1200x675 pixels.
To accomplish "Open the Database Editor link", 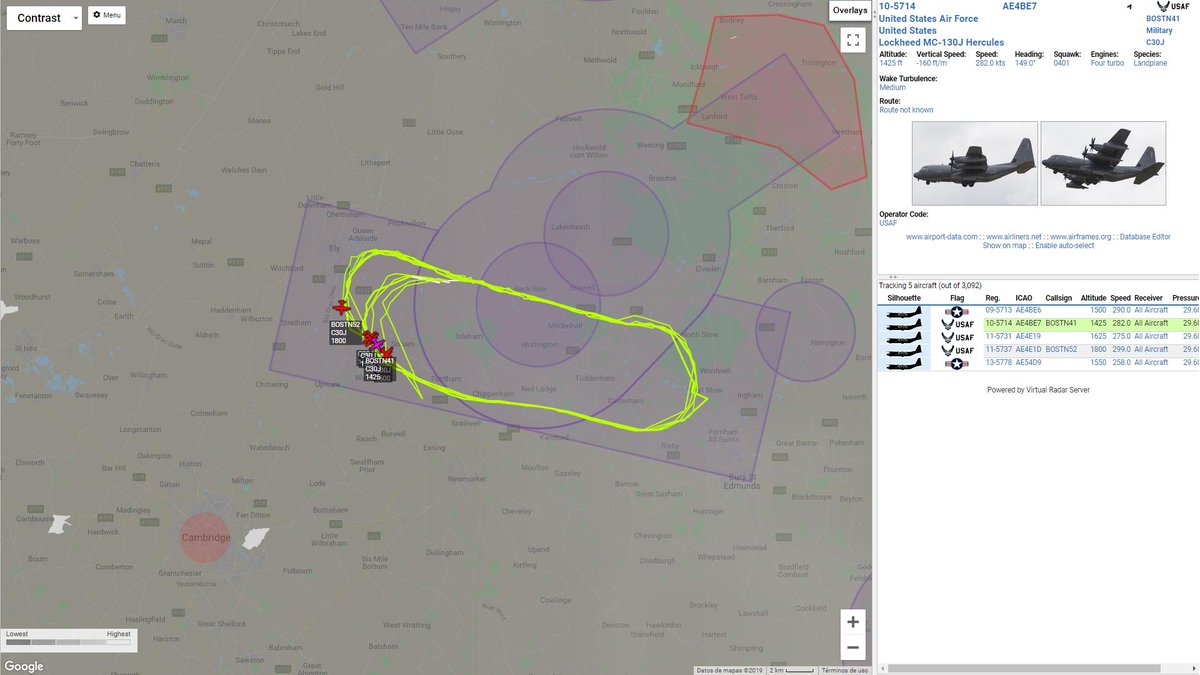I will coord(1145,237).
